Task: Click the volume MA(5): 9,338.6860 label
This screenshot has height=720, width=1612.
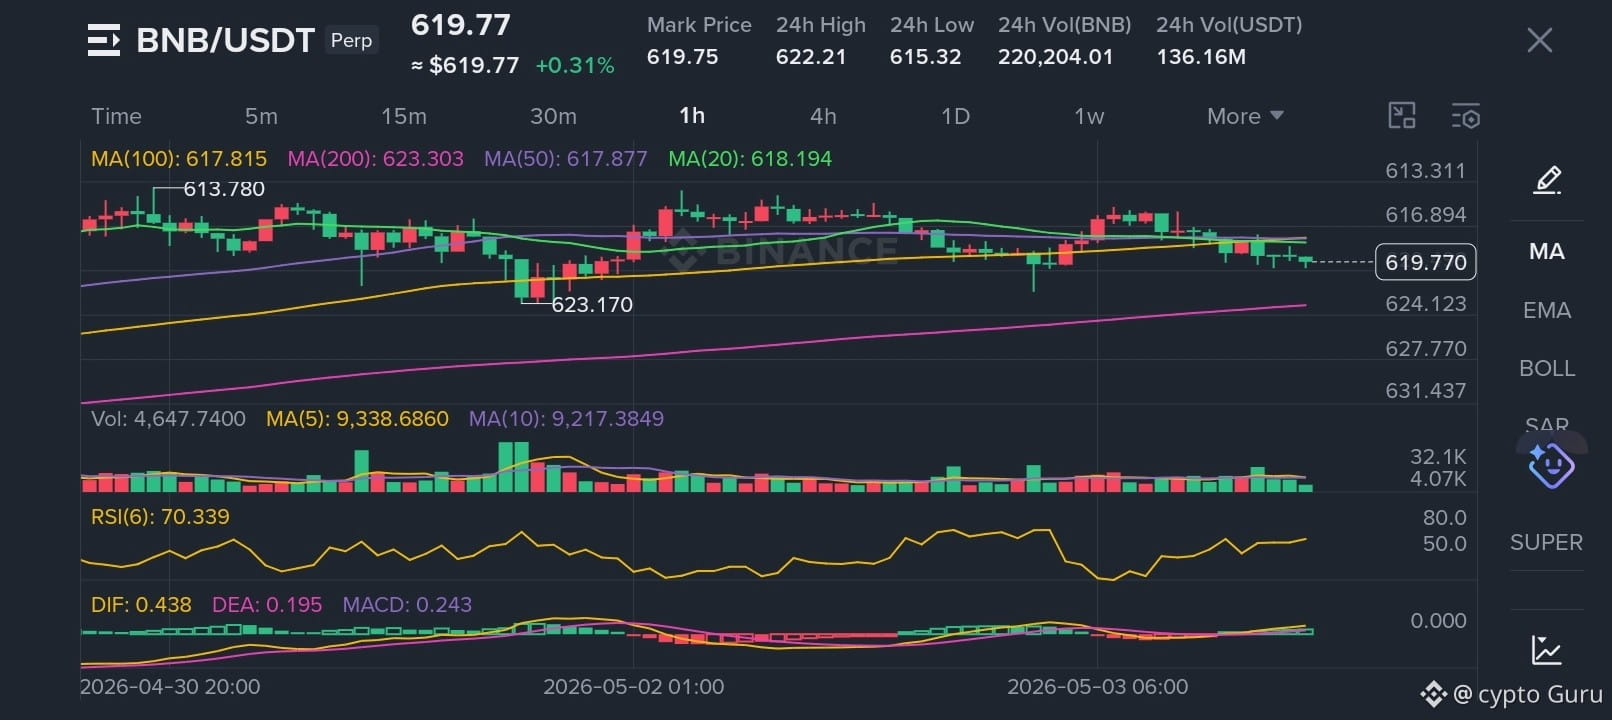Action: tap(357, 418)
